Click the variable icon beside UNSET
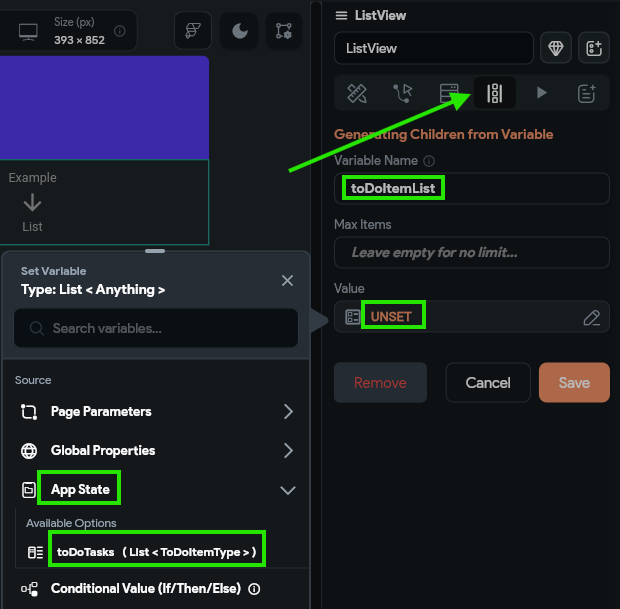Viewport: 620px width, 609px height. [x=352, y=317]
